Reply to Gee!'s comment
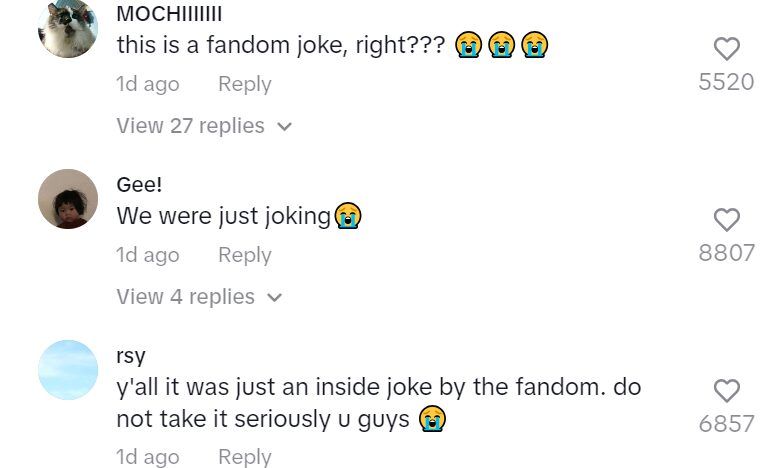This screenshot has width=781, height=468. [x=244, y=255]
